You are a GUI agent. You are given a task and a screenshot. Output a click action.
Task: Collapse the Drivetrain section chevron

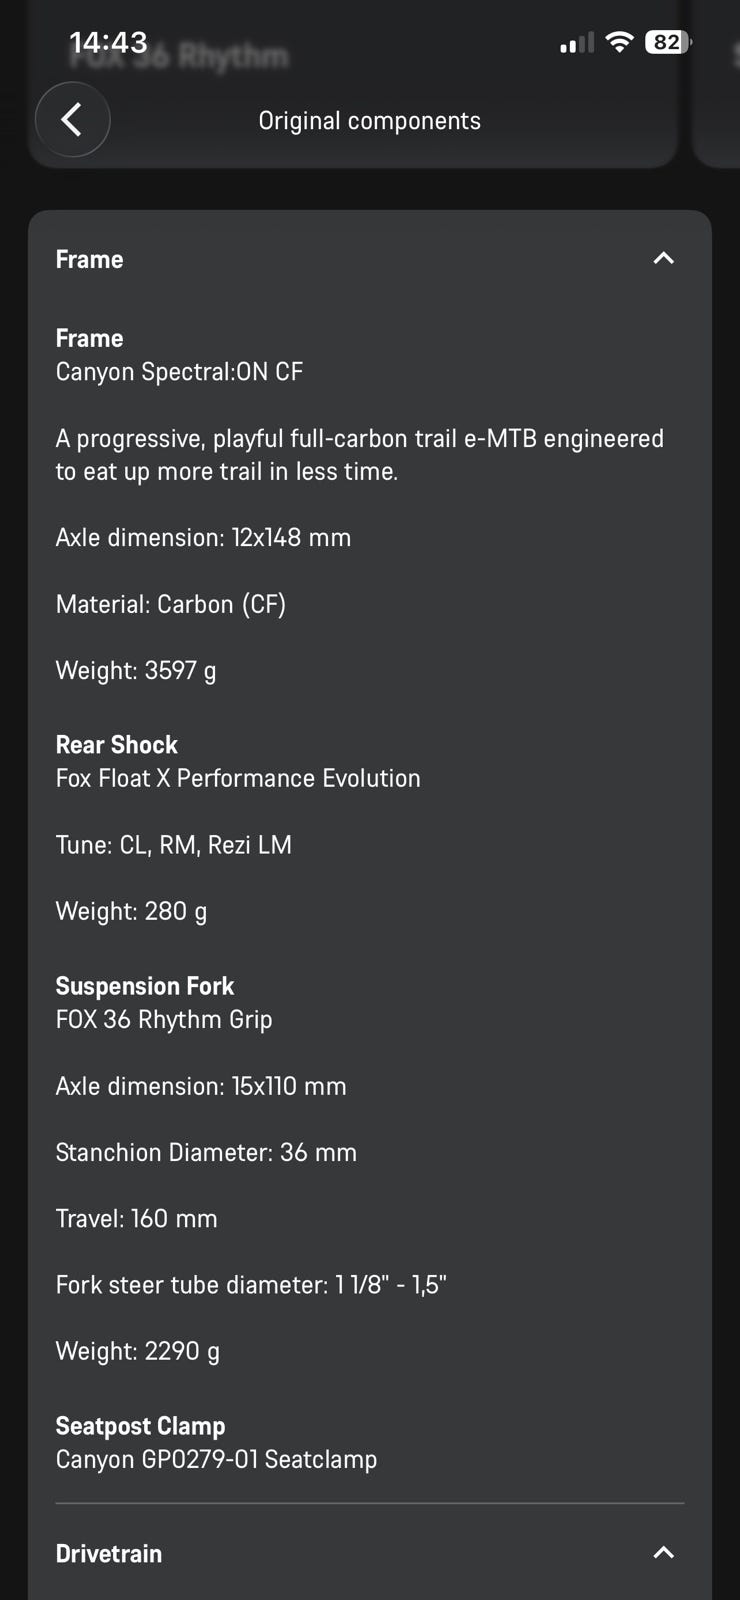coord(663,1553)
